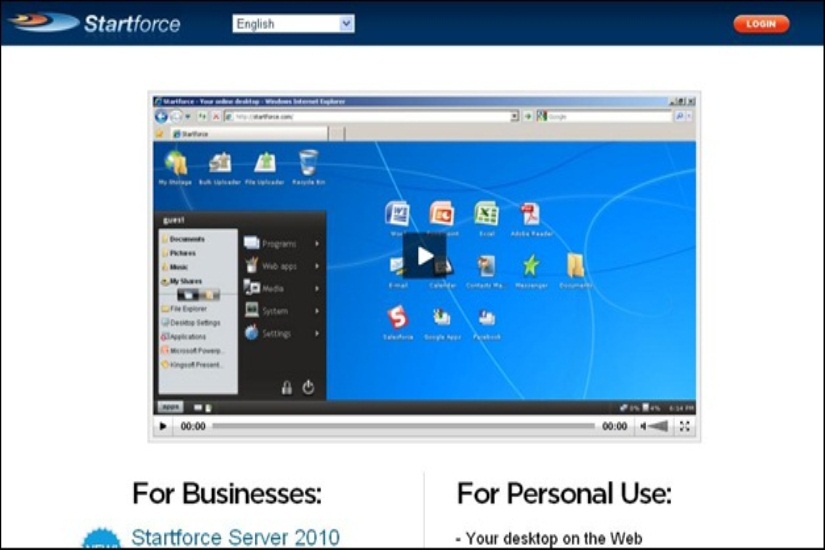Open the Word icon on the desktop

(x=397, y=218)
